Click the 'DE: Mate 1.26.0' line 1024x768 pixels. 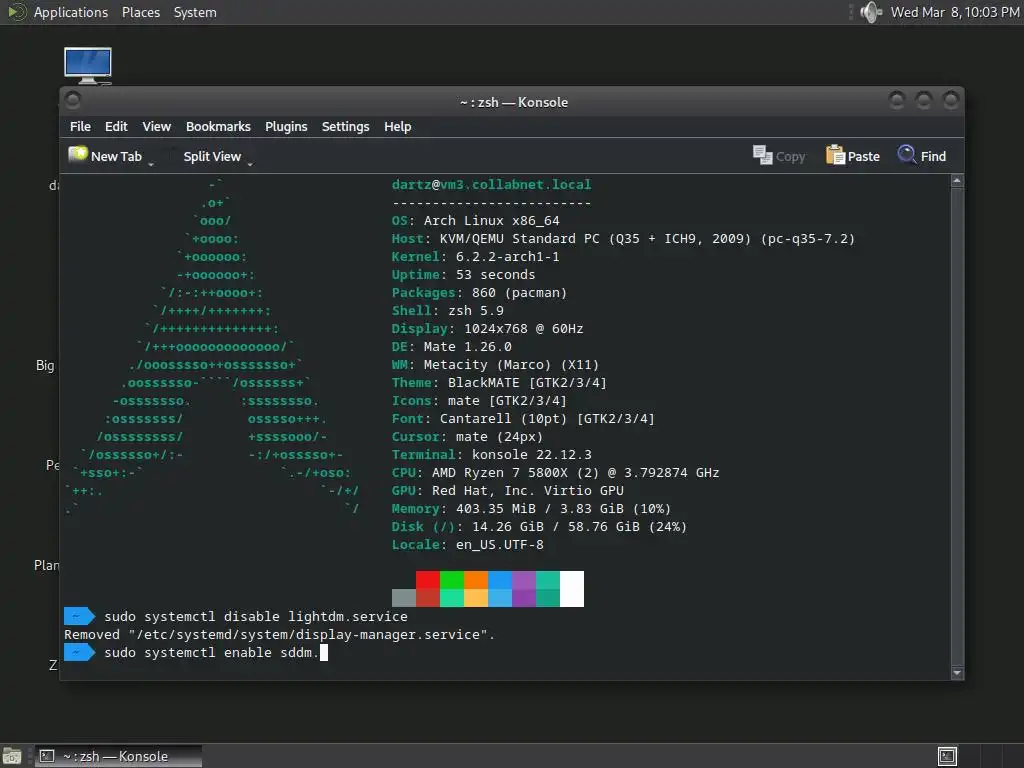(451, 347)
